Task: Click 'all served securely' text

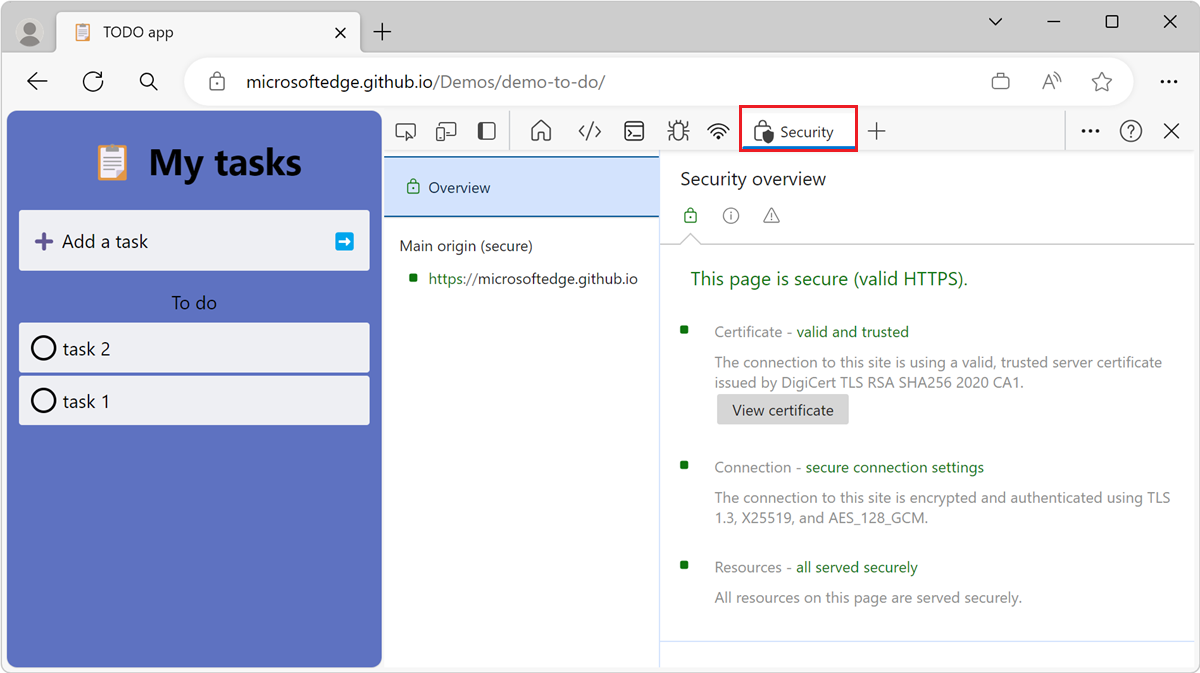Action: (857, 567)
